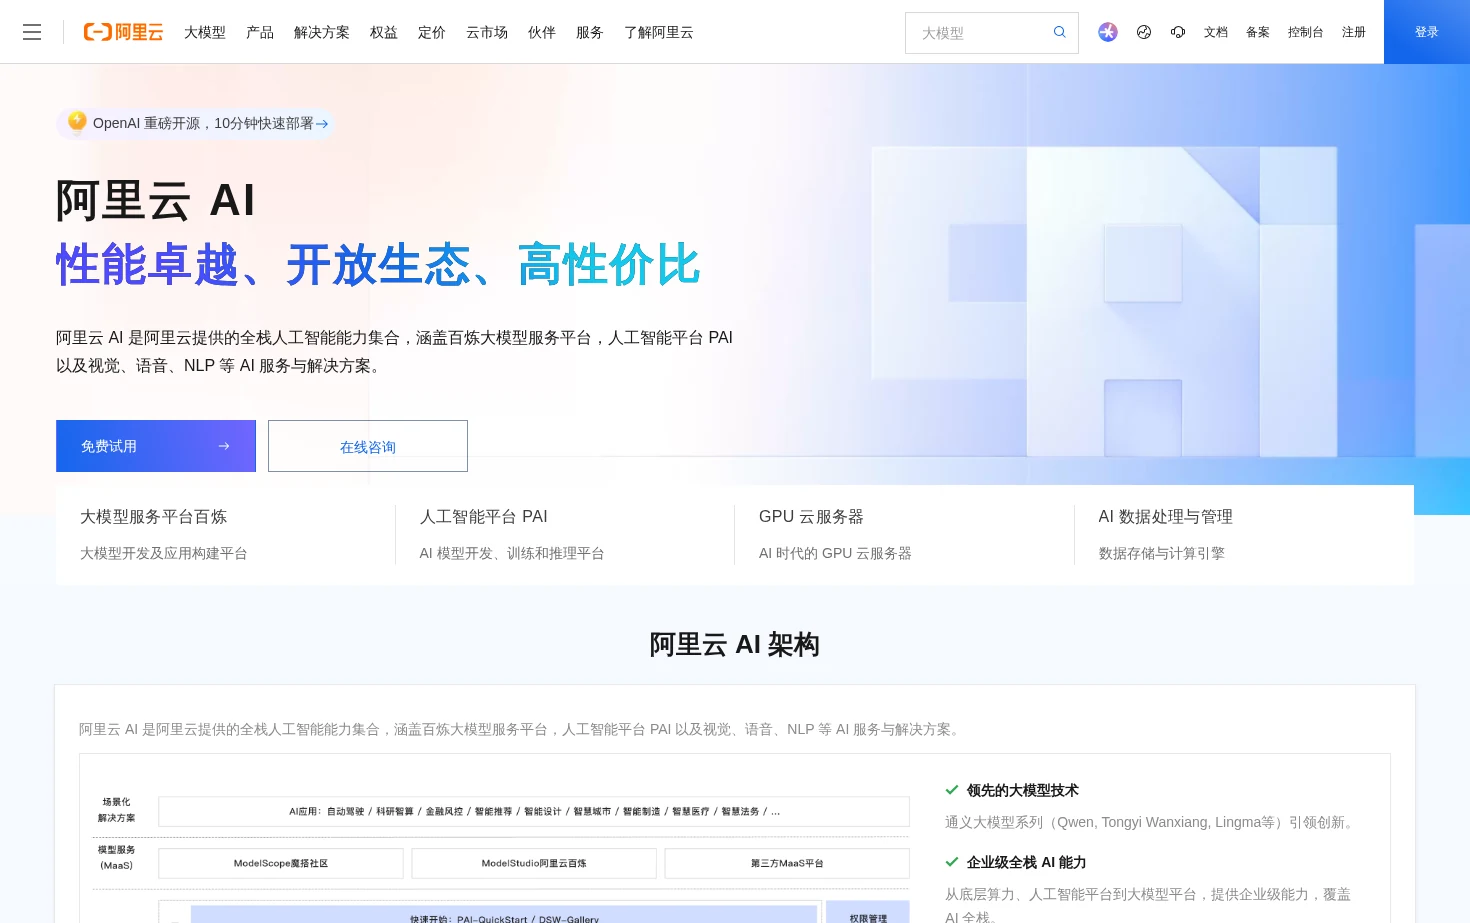Open the 大模型服务平台百炼 card
This screenshot has height=923, width=1470.
[x=225, y=535]
